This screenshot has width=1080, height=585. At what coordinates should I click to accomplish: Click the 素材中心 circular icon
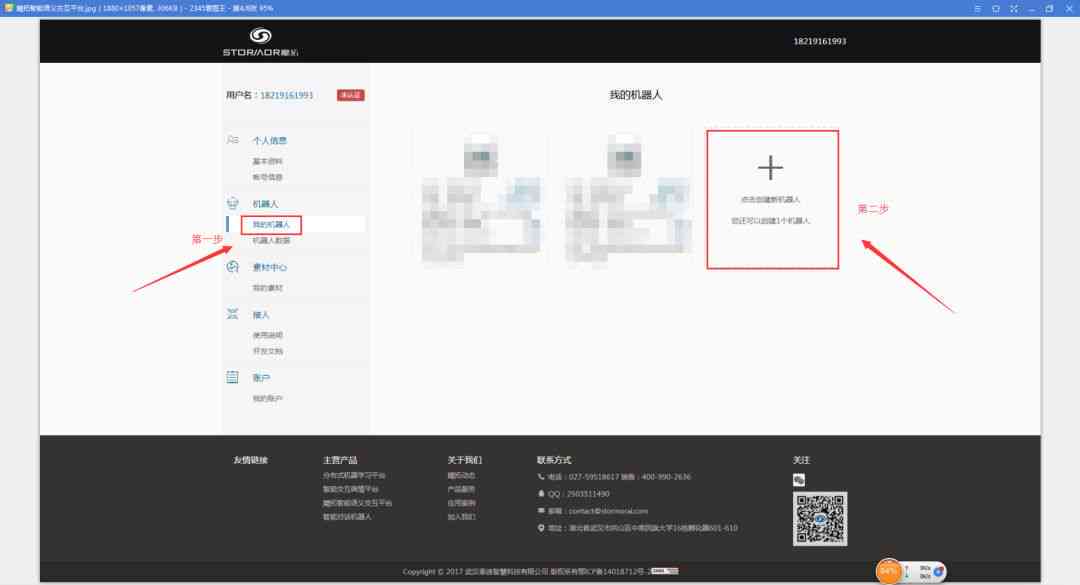(232, 267)
